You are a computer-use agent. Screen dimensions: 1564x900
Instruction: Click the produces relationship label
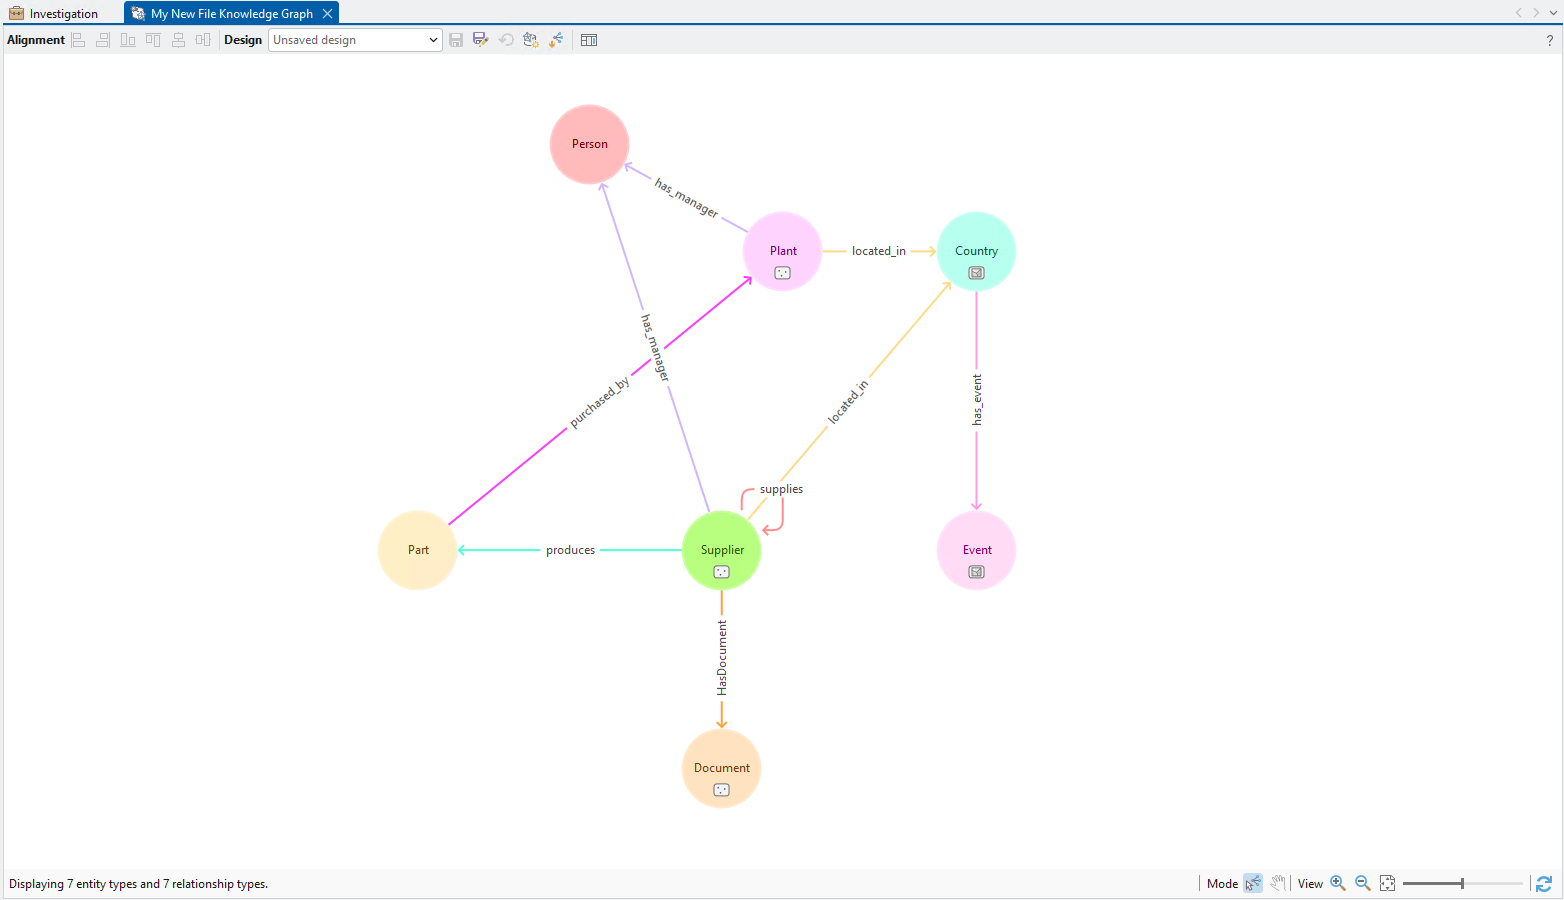[x=570, y=550]
